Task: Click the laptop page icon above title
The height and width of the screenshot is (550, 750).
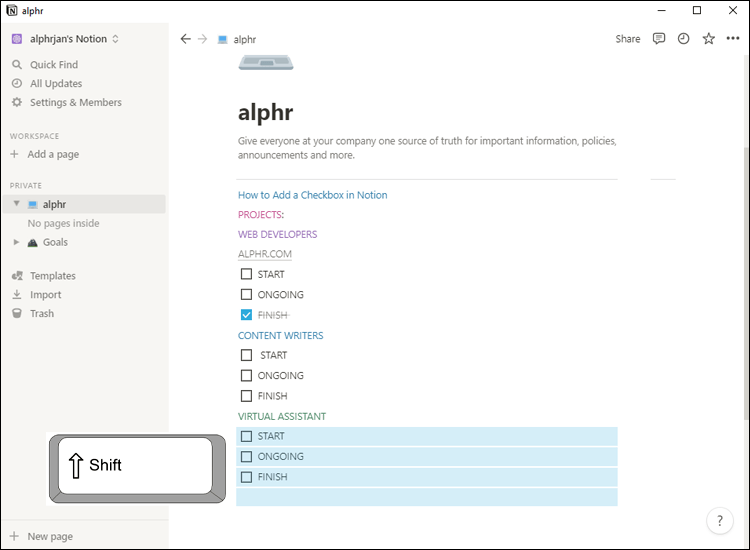Action: tap(266, 63)
